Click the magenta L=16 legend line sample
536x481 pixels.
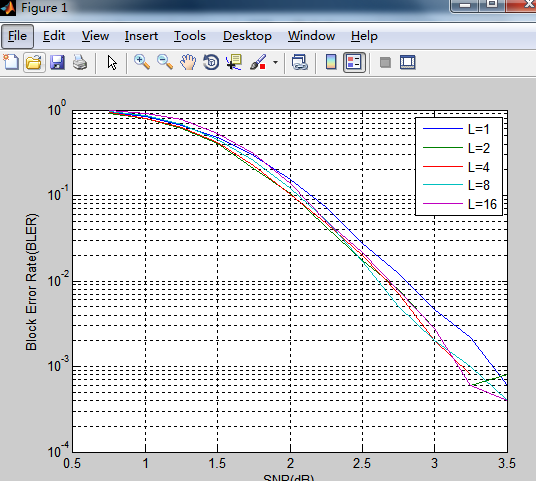[443, 204]
